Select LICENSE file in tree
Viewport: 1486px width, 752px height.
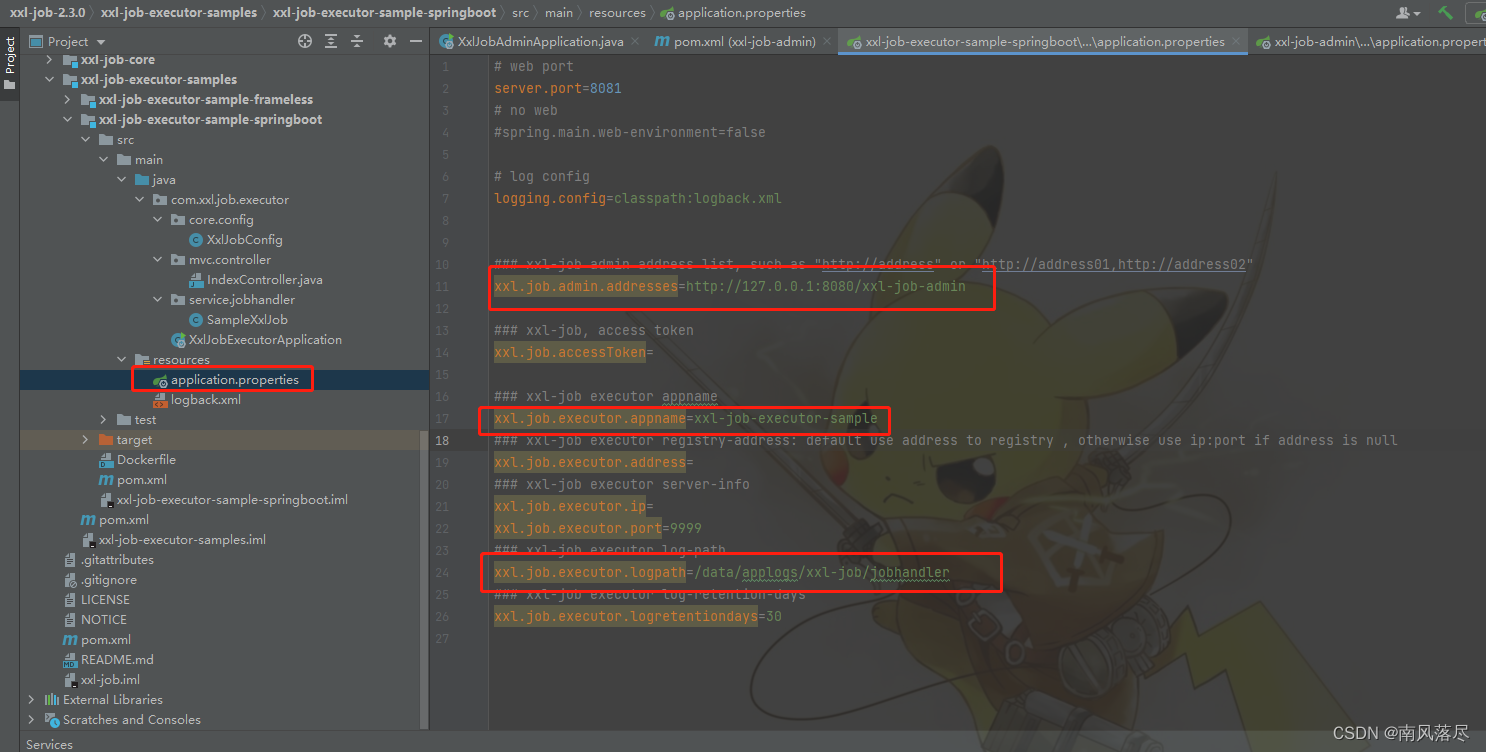105,600
